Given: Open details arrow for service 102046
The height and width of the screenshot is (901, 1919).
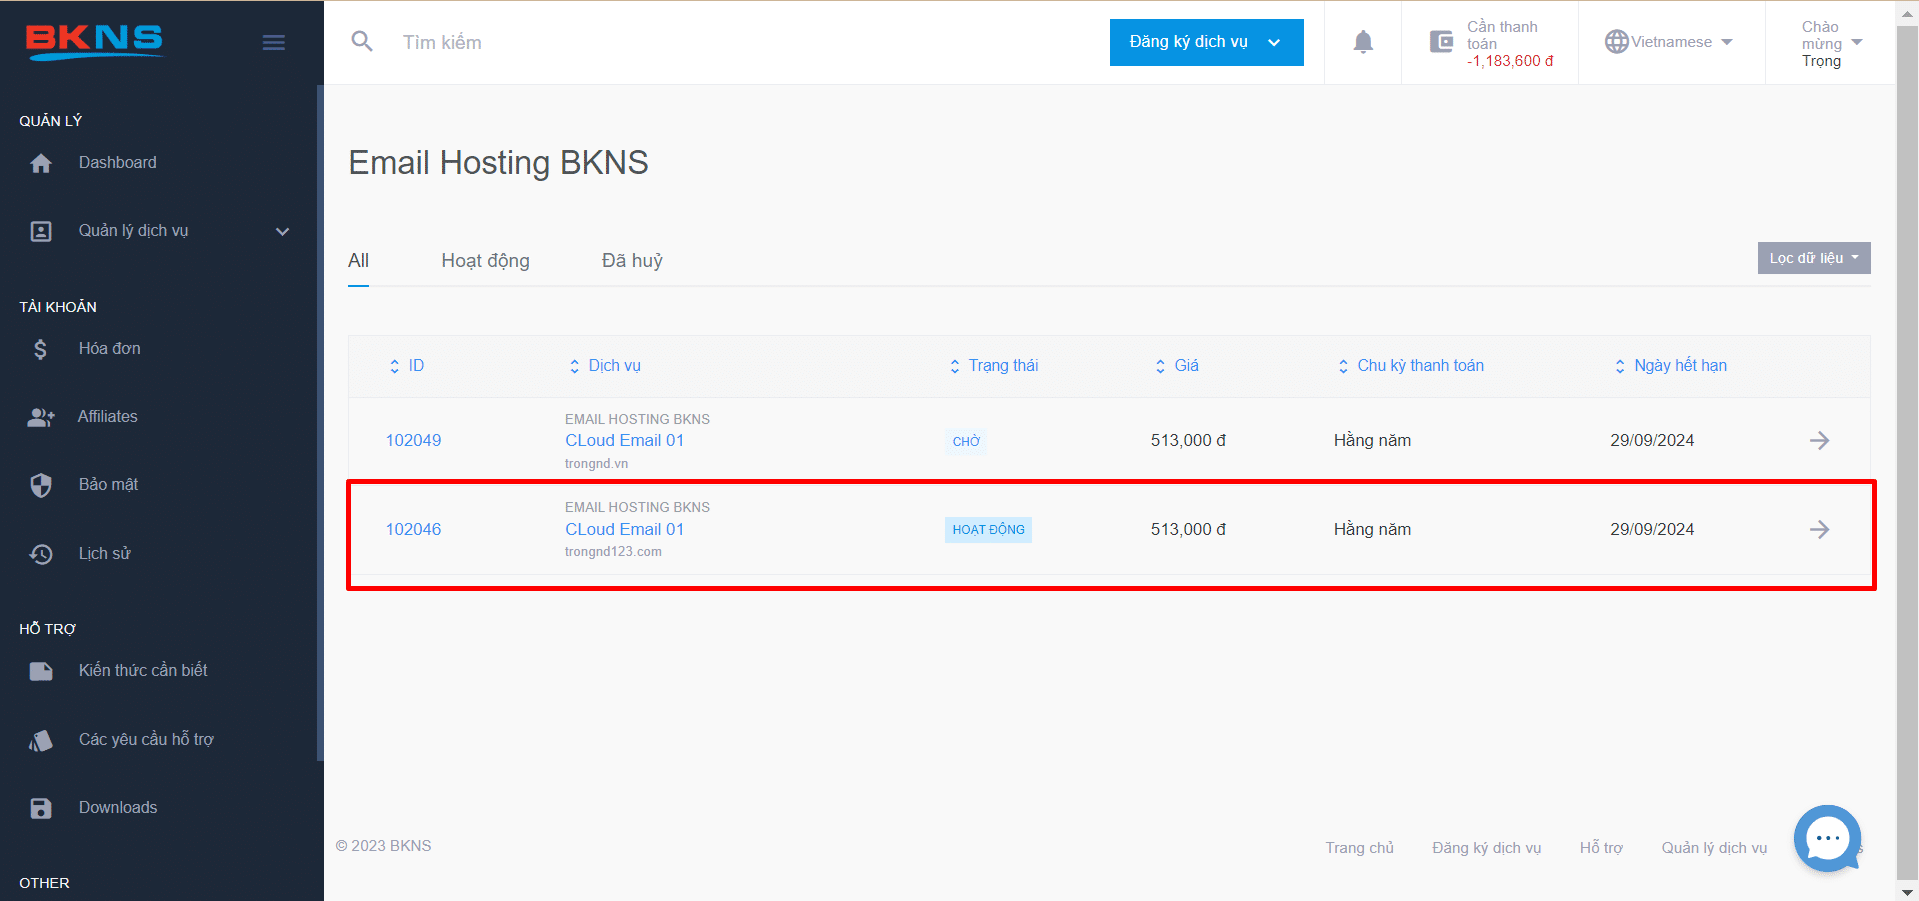Looking at the screenshot, I should (x=1819, y=529).
